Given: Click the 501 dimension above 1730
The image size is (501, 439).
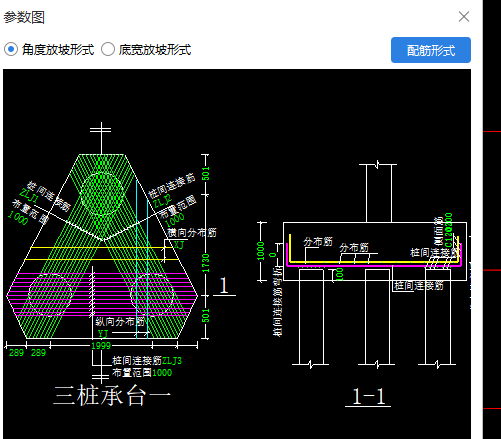Looking at the screenshot, I should pyautogui.click(x=206, y=174).
